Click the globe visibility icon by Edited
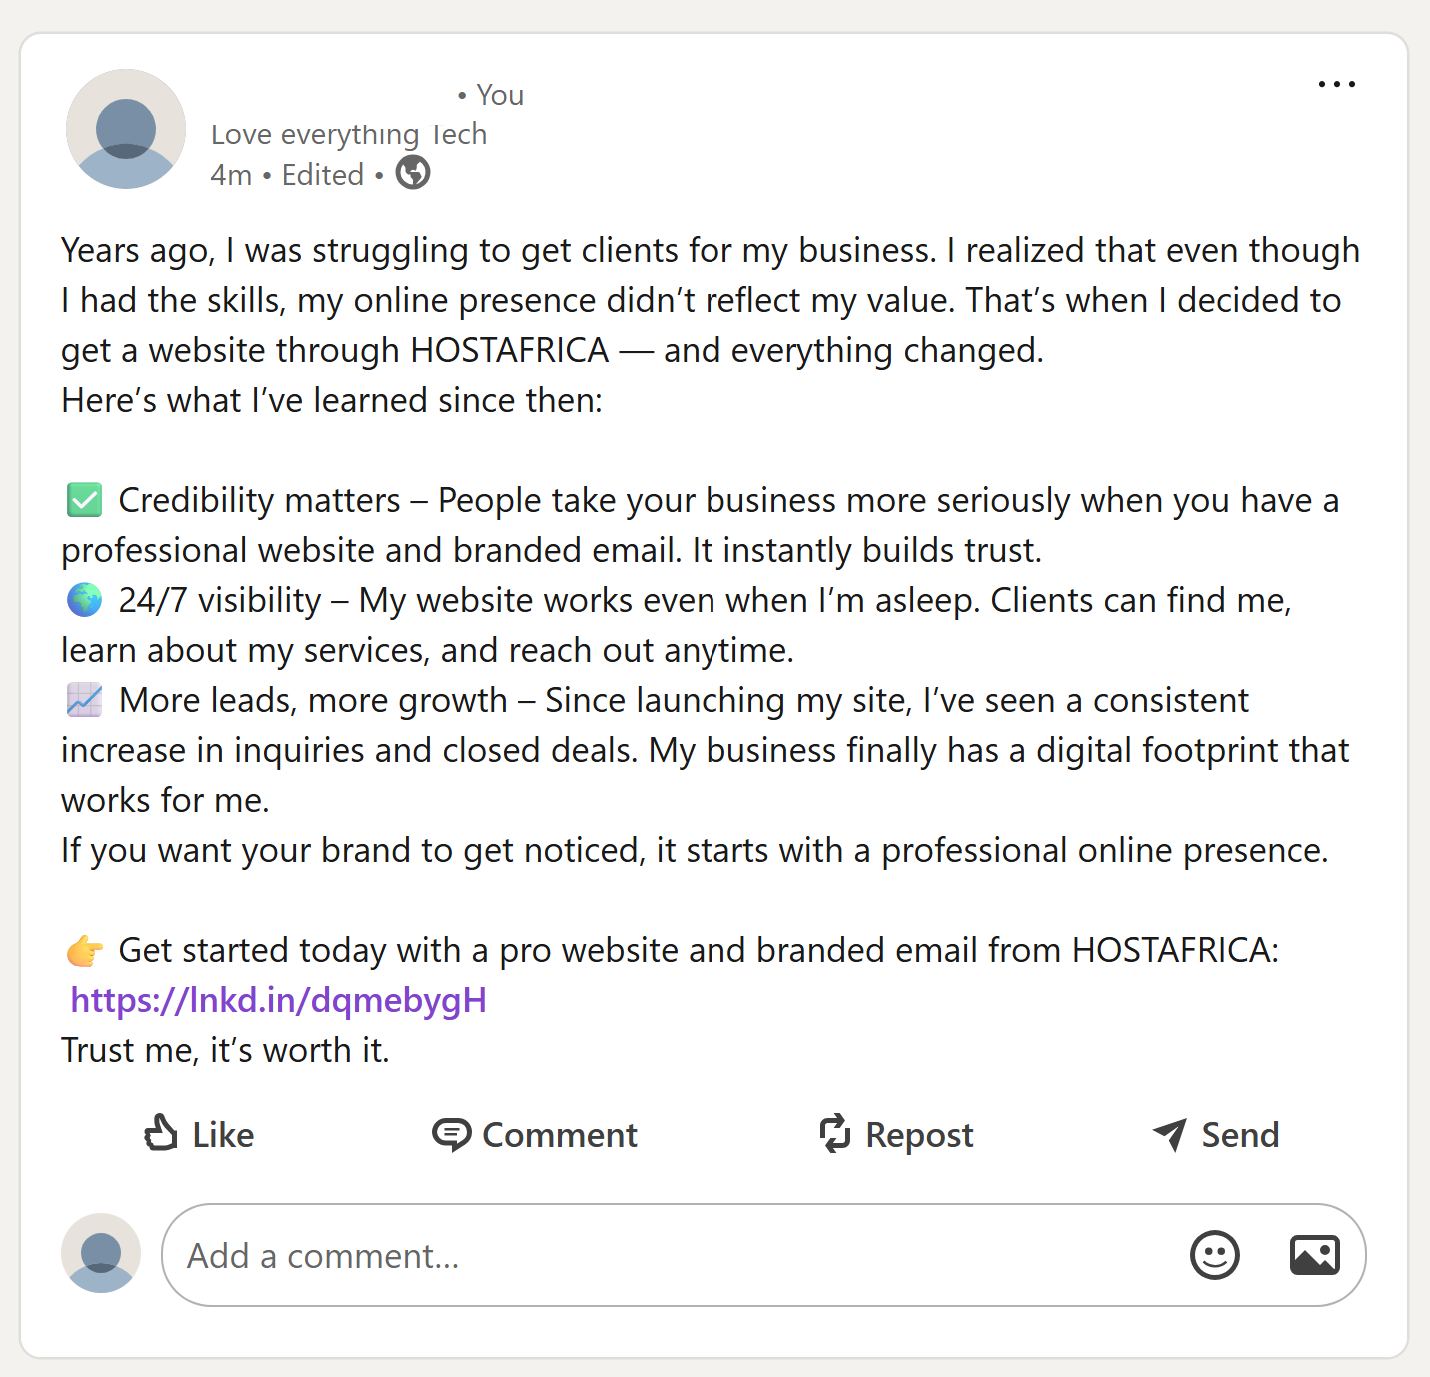This screenshot has height=1377, width=1430. (413, 173)
